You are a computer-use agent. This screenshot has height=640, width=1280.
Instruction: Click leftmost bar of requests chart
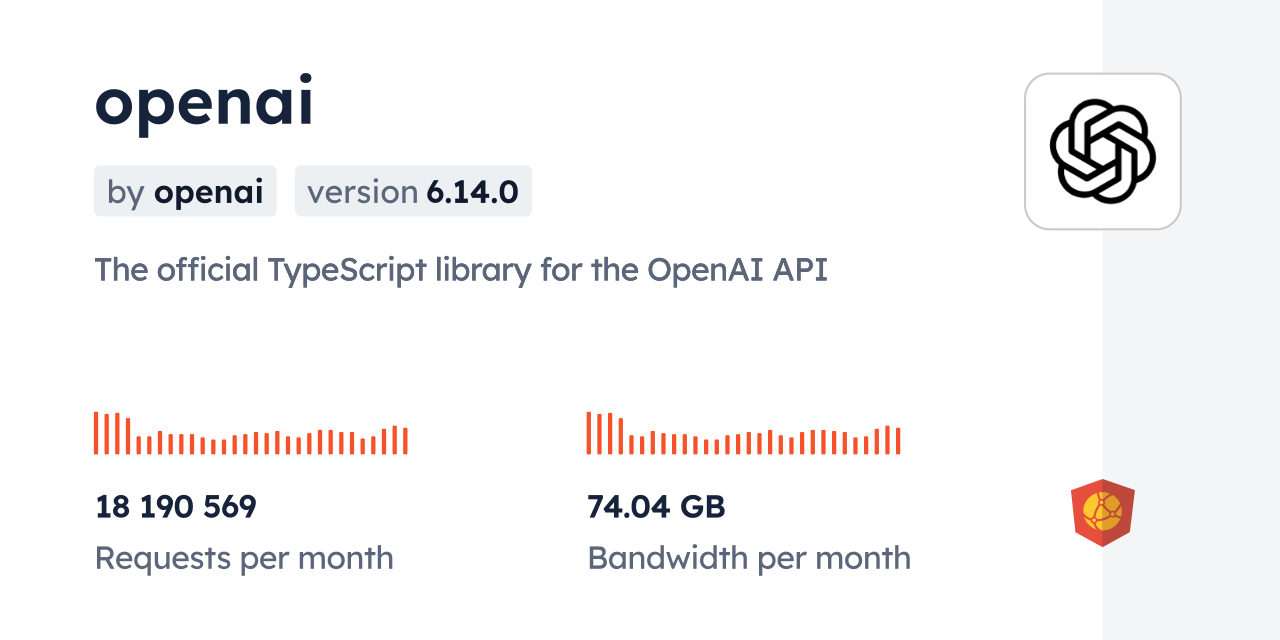96,433
